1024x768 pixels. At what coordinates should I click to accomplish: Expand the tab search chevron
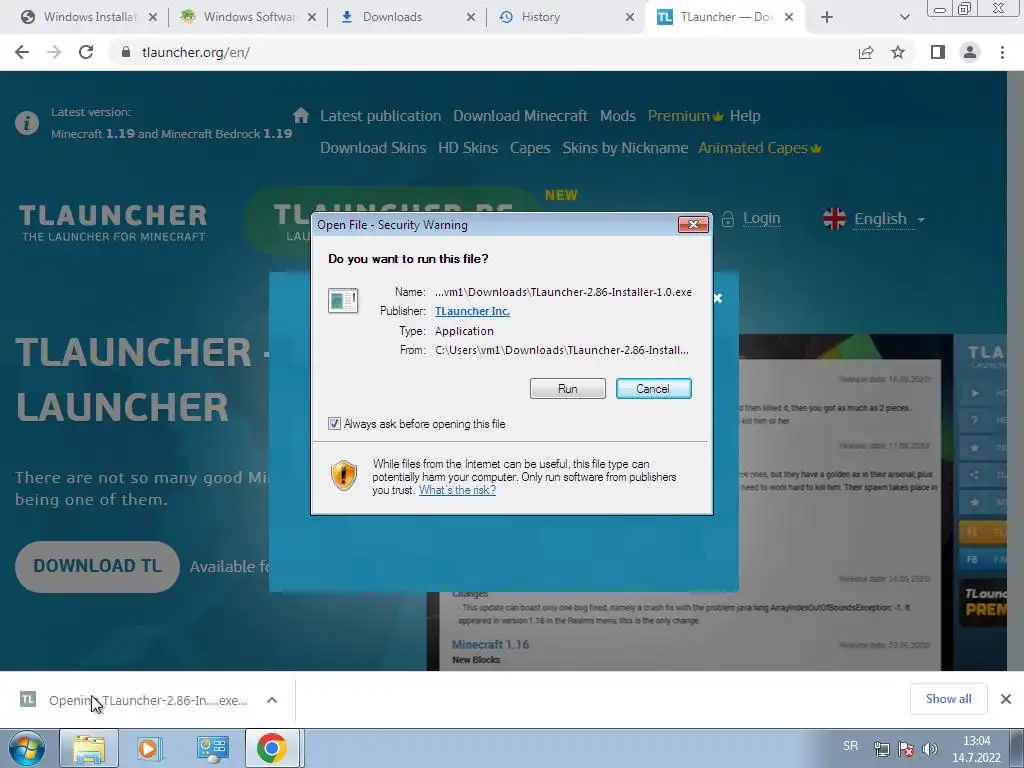904,17
